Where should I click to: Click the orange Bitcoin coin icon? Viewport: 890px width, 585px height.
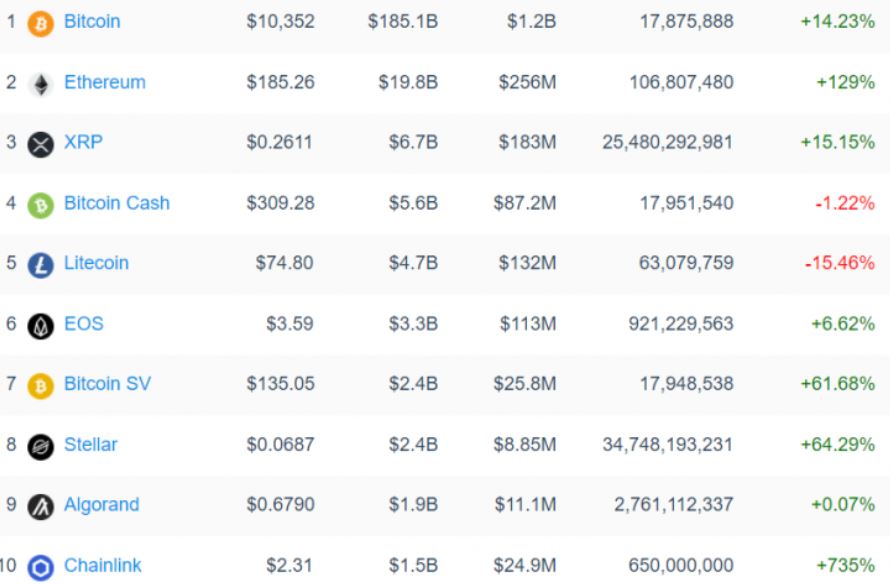click(41, 24)
